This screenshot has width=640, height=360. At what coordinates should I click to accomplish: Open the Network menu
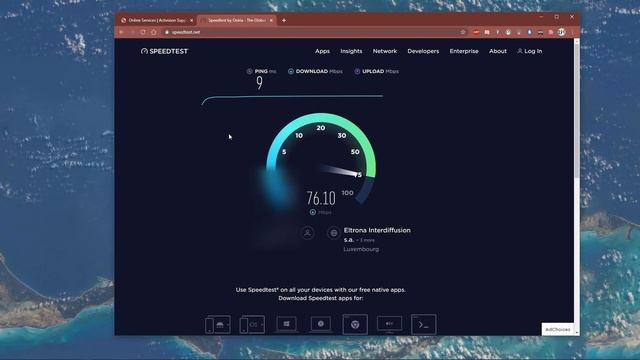(x=384, y=51)
